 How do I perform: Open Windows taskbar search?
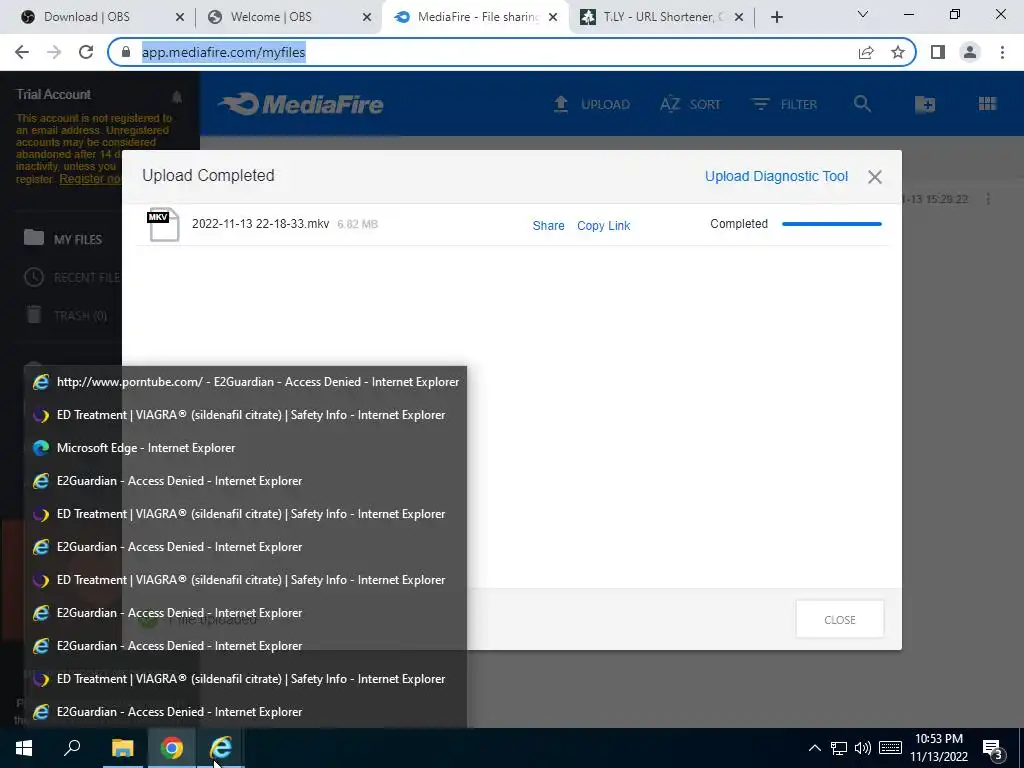[x=72, y=748]
